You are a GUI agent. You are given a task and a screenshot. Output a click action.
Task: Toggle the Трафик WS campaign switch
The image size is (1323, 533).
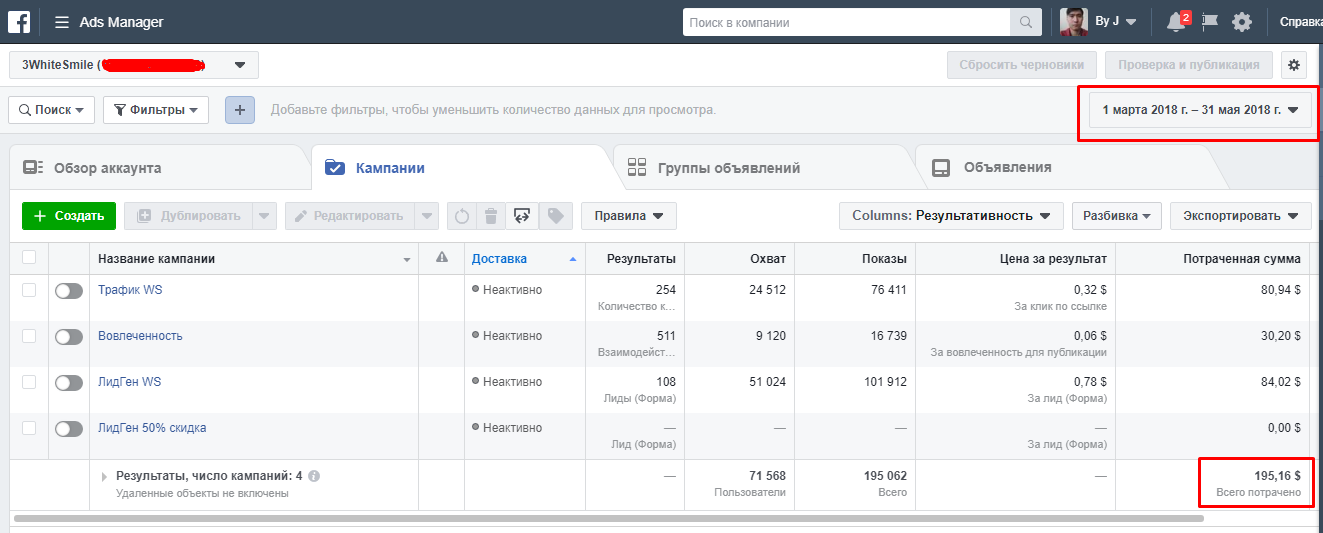[x=69, y=290]
